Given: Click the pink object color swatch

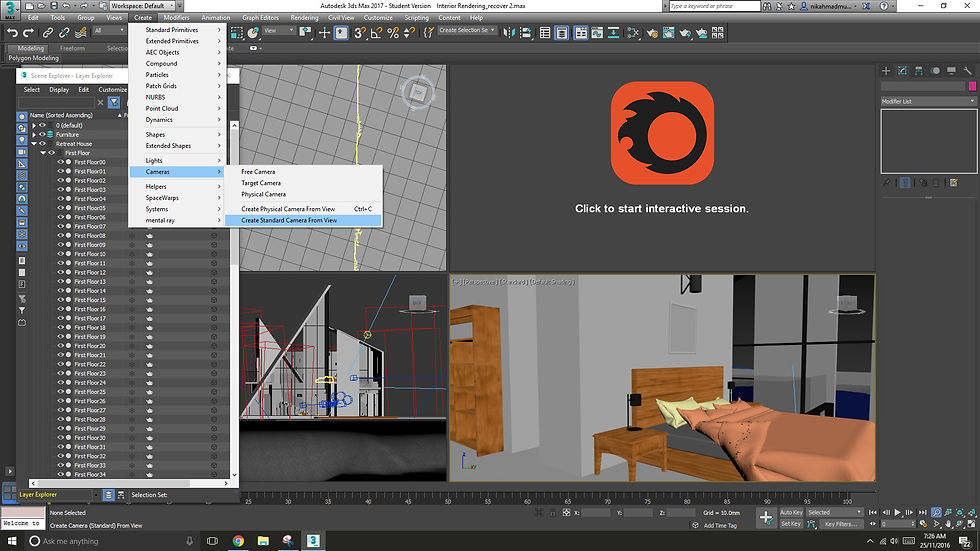Looking at the screenshot, I should [972, 86].
